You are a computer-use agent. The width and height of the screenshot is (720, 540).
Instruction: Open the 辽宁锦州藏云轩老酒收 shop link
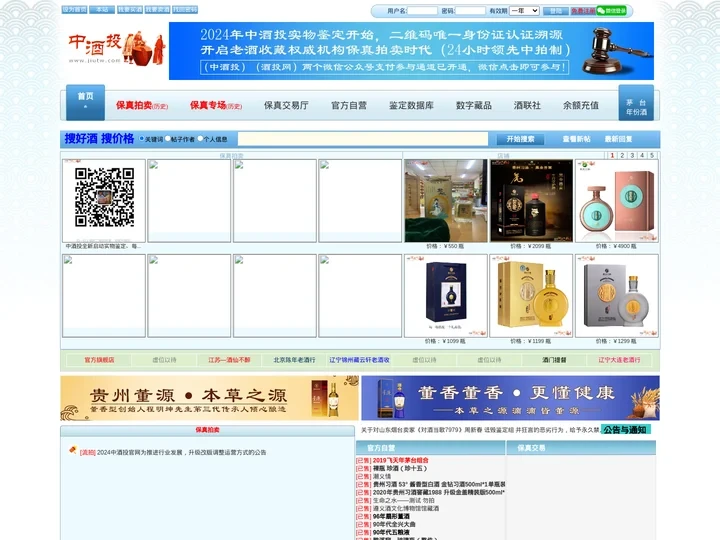(x=360, y=360)
